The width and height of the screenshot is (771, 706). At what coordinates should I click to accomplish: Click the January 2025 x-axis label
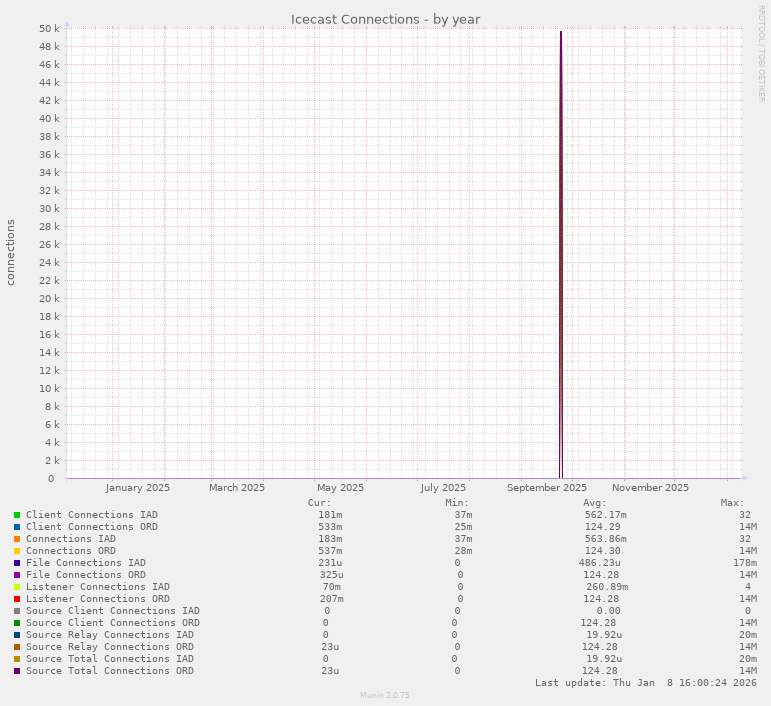point(137,488)
